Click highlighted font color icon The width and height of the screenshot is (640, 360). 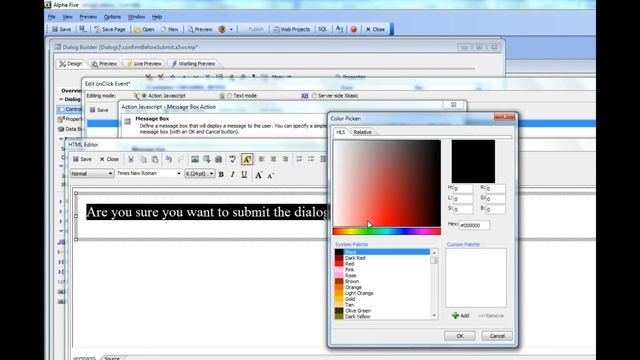[247, 159]
